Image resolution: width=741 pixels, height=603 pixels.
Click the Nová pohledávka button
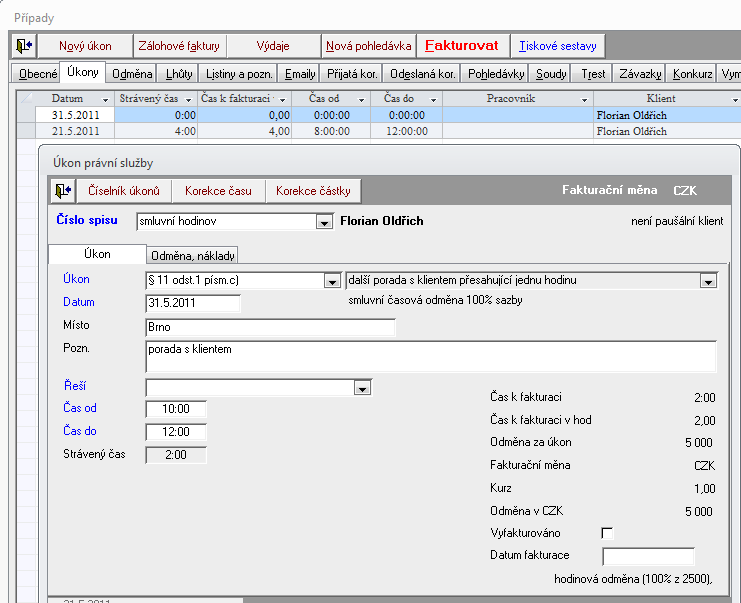click(368, 46)
